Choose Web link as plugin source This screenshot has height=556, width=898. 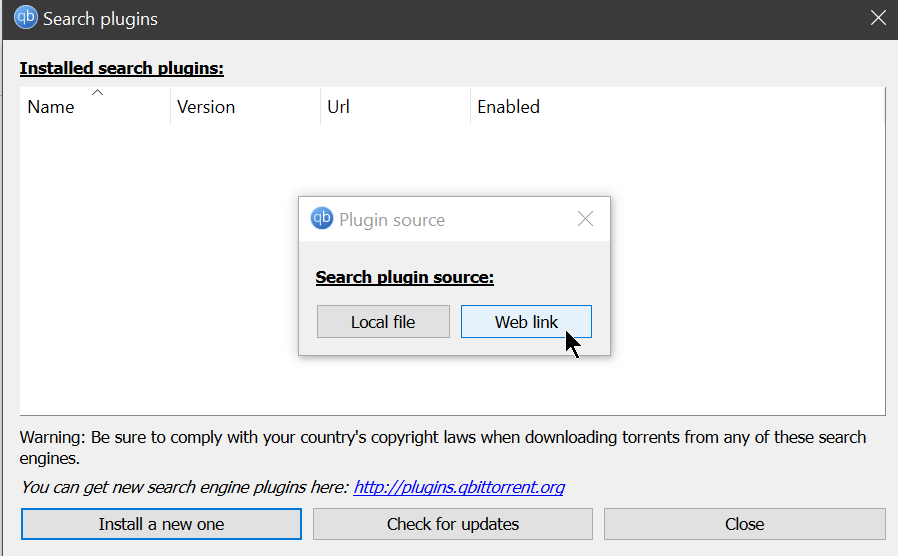click(526, 322)
